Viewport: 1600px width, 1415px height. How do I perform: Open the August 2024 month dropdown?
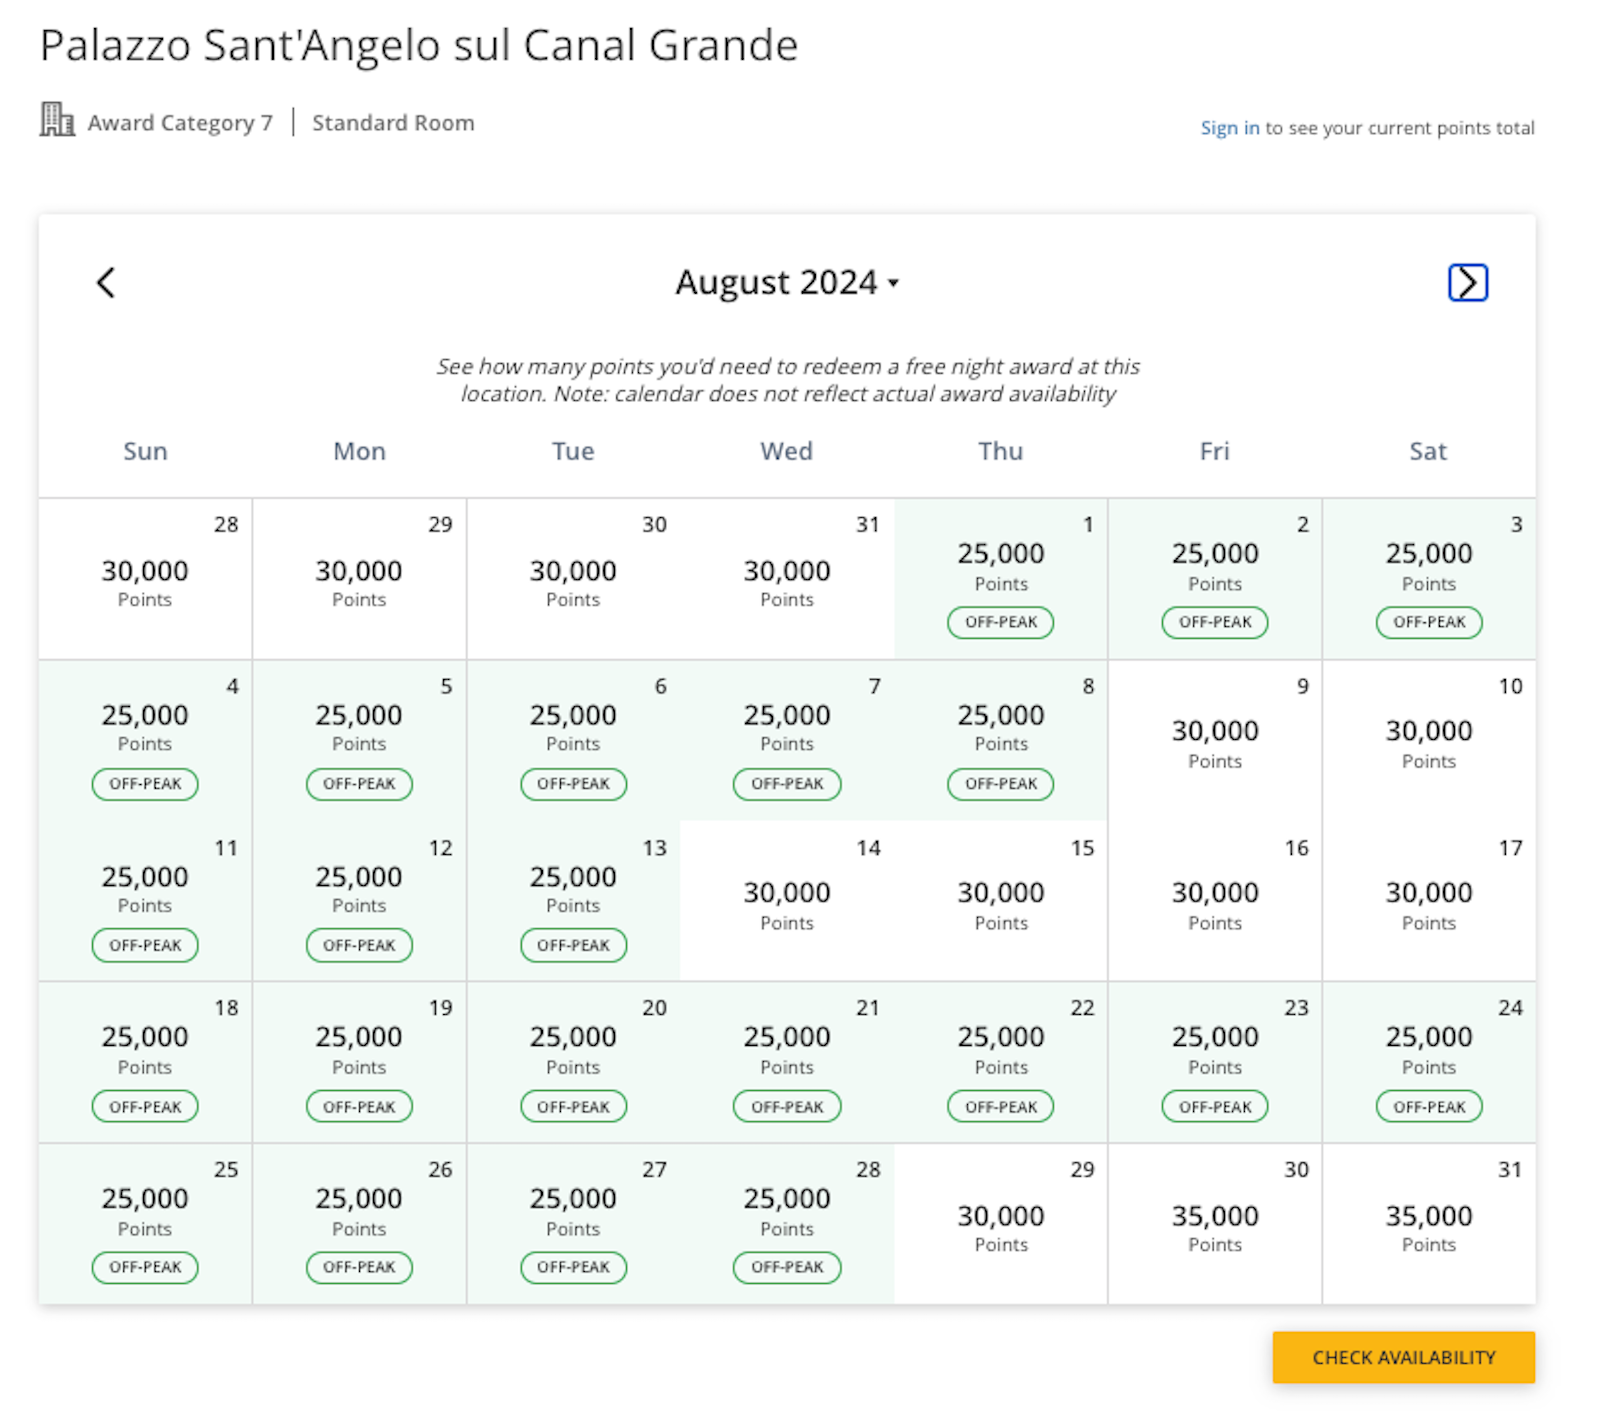[x=787, y=282]
